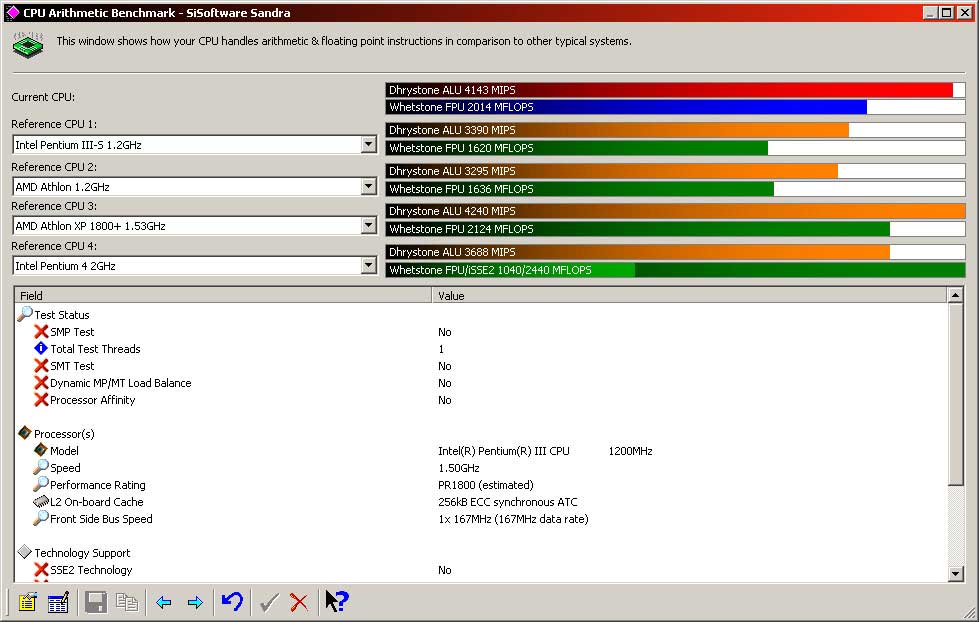Sort by the Value column header
This screenshot has width=979, height=622.
pos(689,295)
